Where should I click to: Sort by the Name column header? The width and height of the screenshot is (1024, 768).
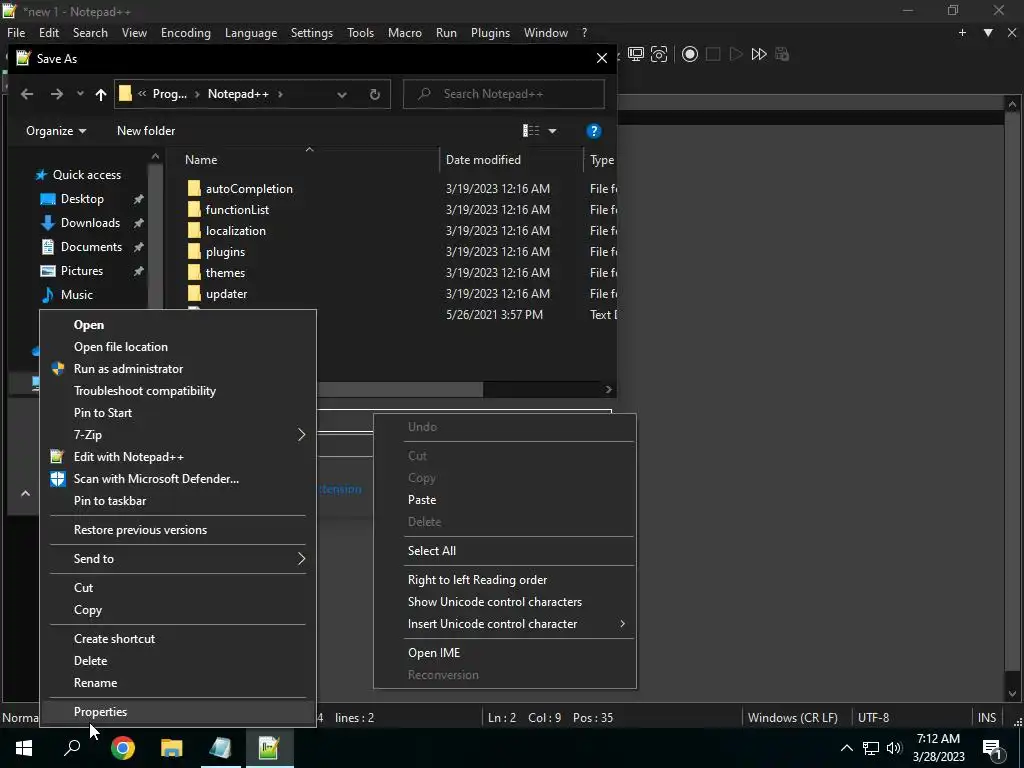(x=201, y=160)
